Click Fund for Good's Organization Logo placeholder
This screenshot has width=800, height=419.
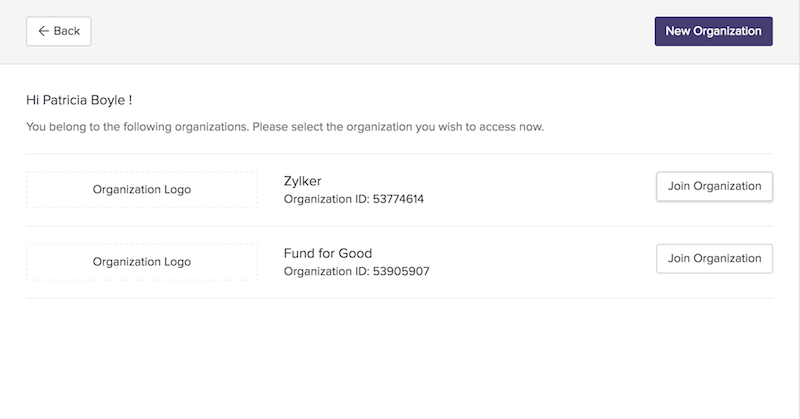coord(141,261)
